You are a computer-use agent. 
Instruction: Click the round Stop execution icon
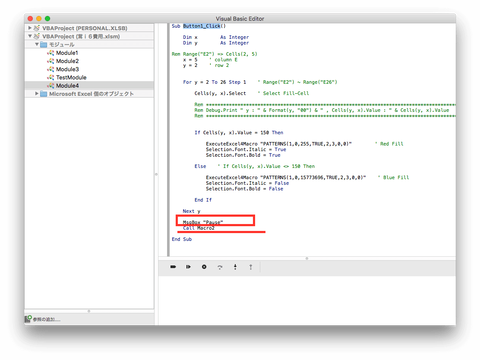click(204, 267)
